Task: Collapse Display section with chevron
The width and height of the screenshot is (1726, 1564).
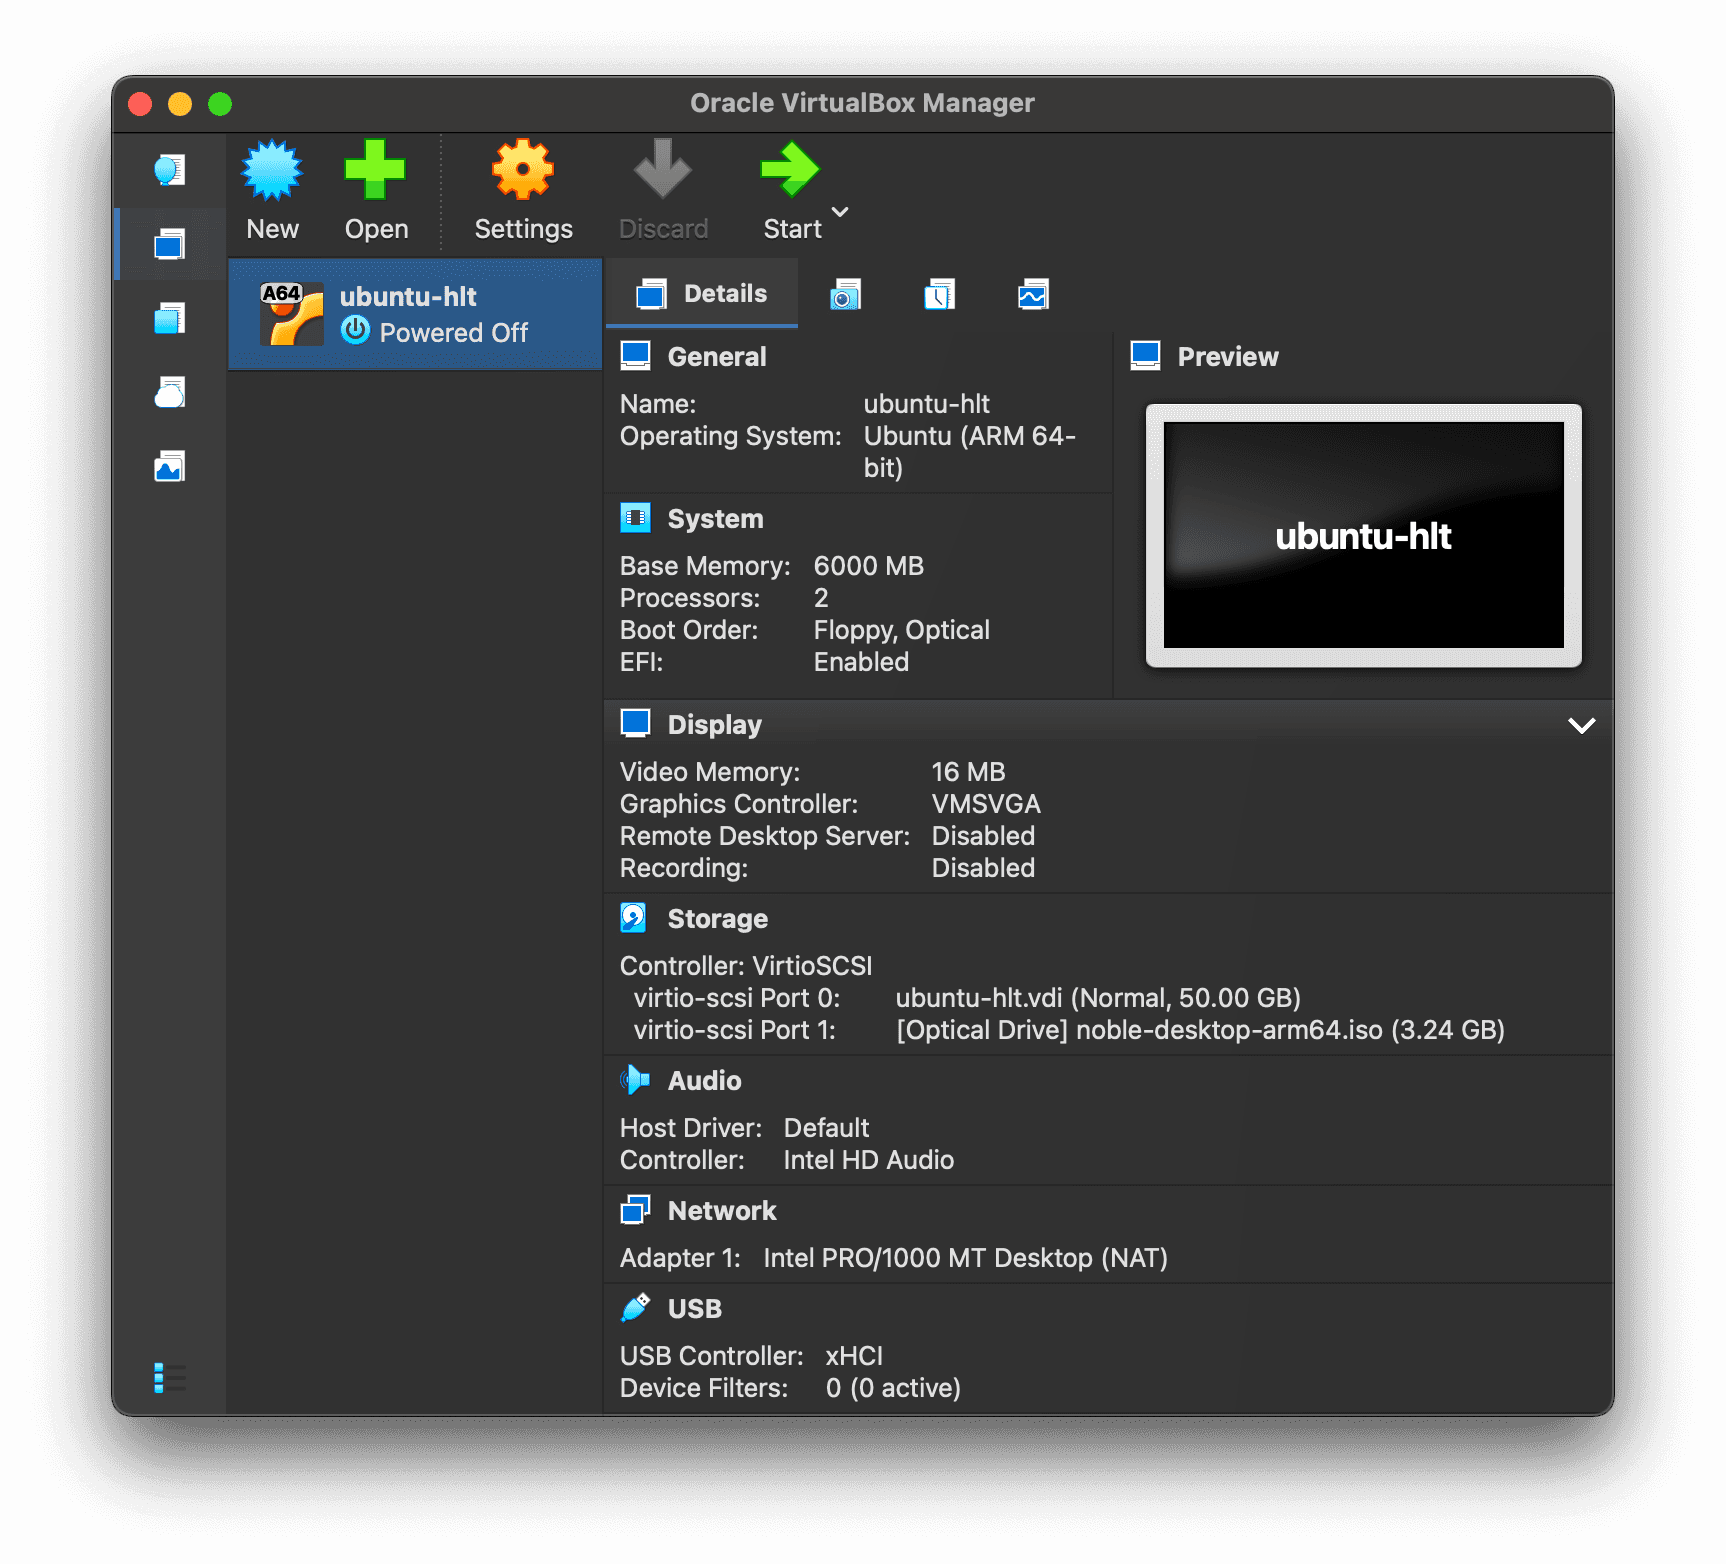Action: [x=1582, y=726]
